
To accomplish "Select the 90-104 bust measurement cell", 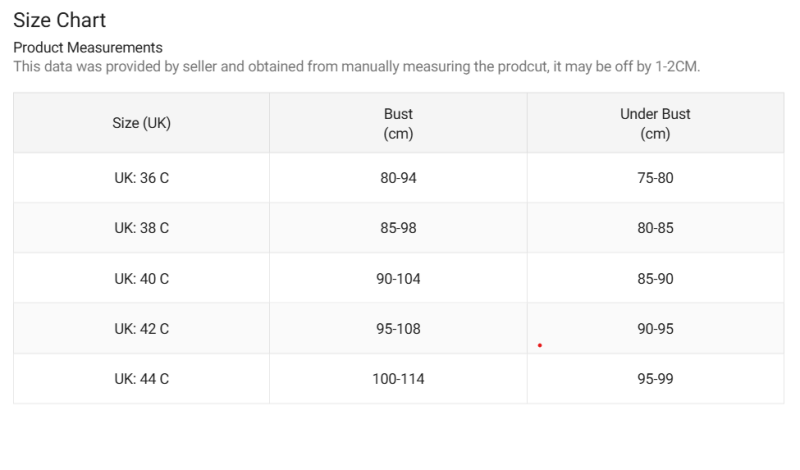I will pyautogui.click(x=398, y=278).
